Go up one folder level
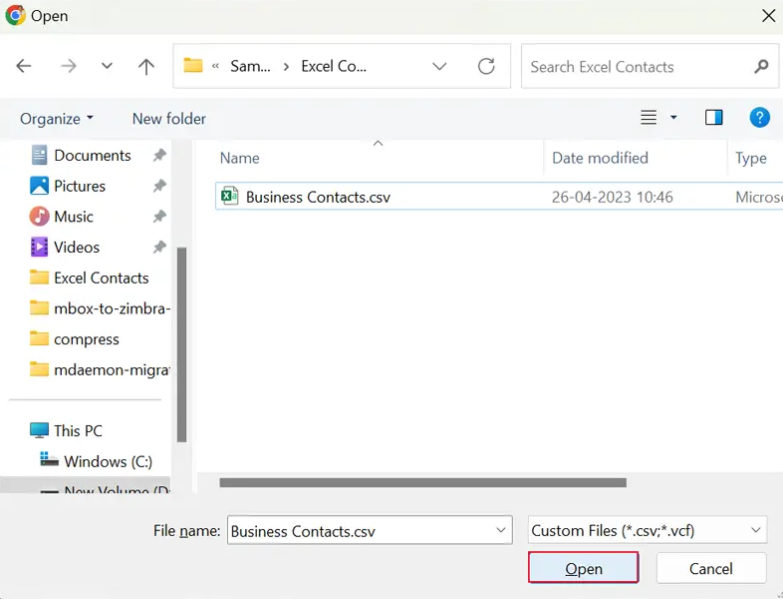Viewport: 783px width, 599px height. [146, 66]
